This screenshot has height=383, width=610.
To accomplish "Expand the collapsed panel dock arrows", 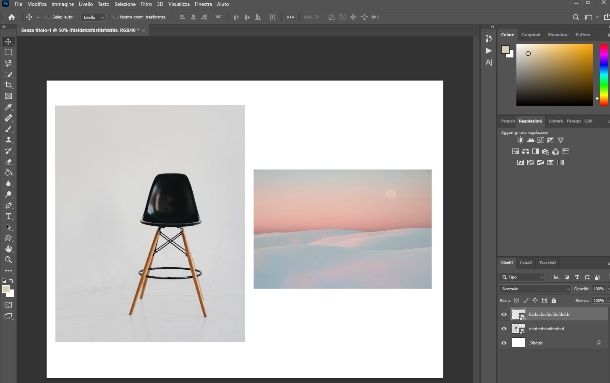I will [x=492, y=27].
